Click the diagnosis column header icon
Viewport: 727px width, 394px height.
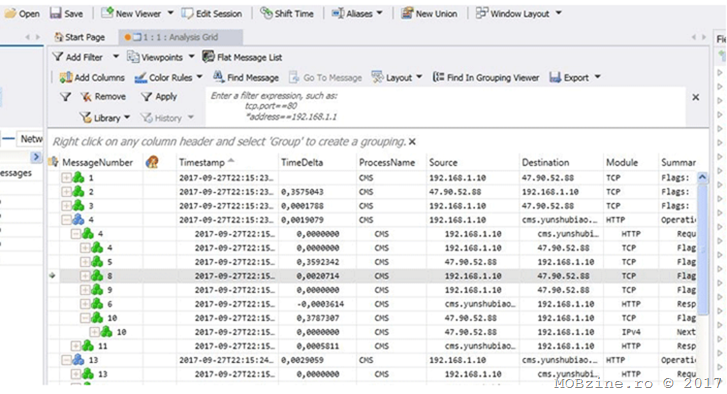point(152,162)
